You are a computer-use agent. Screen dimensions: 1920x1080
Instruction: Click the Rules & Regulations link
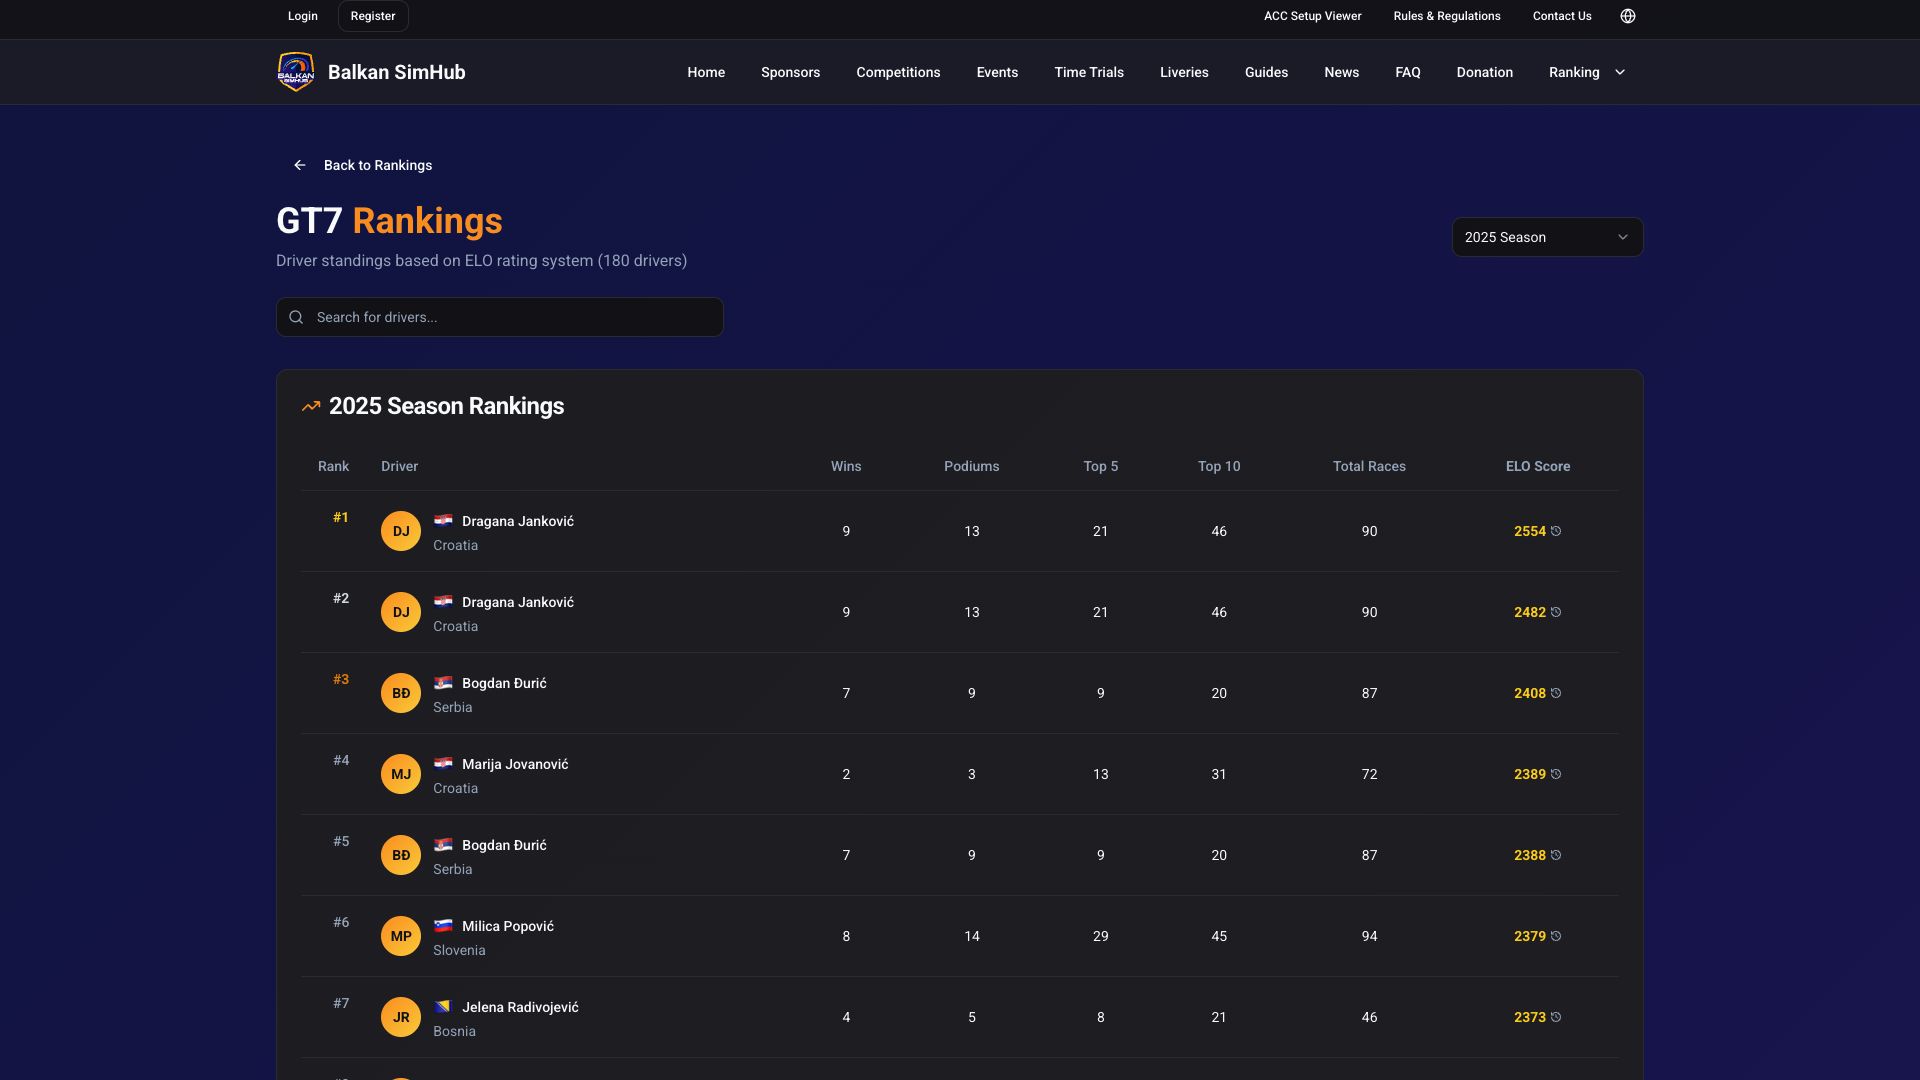[1446, 16]
